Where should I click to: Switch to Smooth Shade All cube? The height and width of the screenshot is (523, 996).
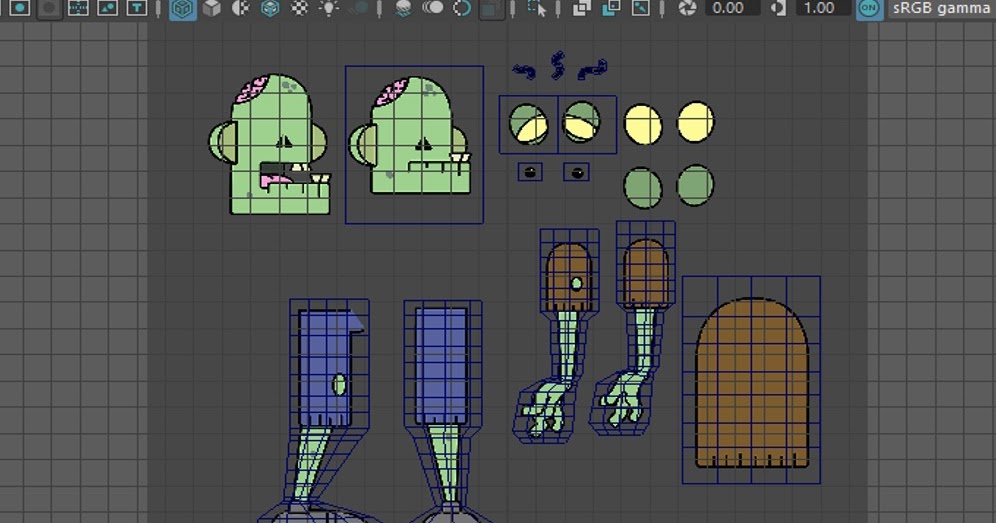211,8
